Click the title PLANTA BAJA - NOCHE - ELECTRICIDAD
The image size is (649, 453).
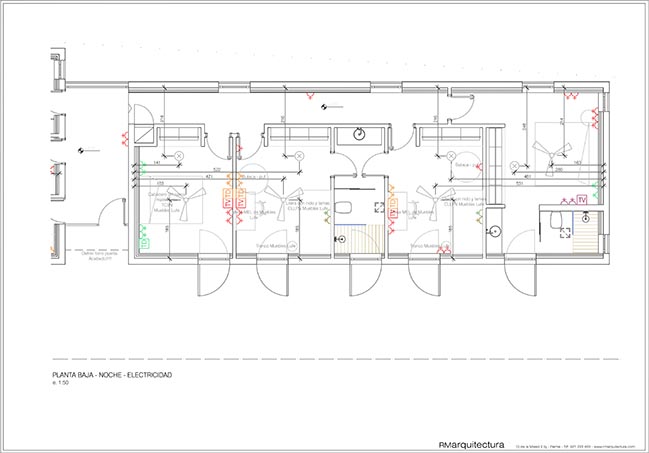coord(112,375)
